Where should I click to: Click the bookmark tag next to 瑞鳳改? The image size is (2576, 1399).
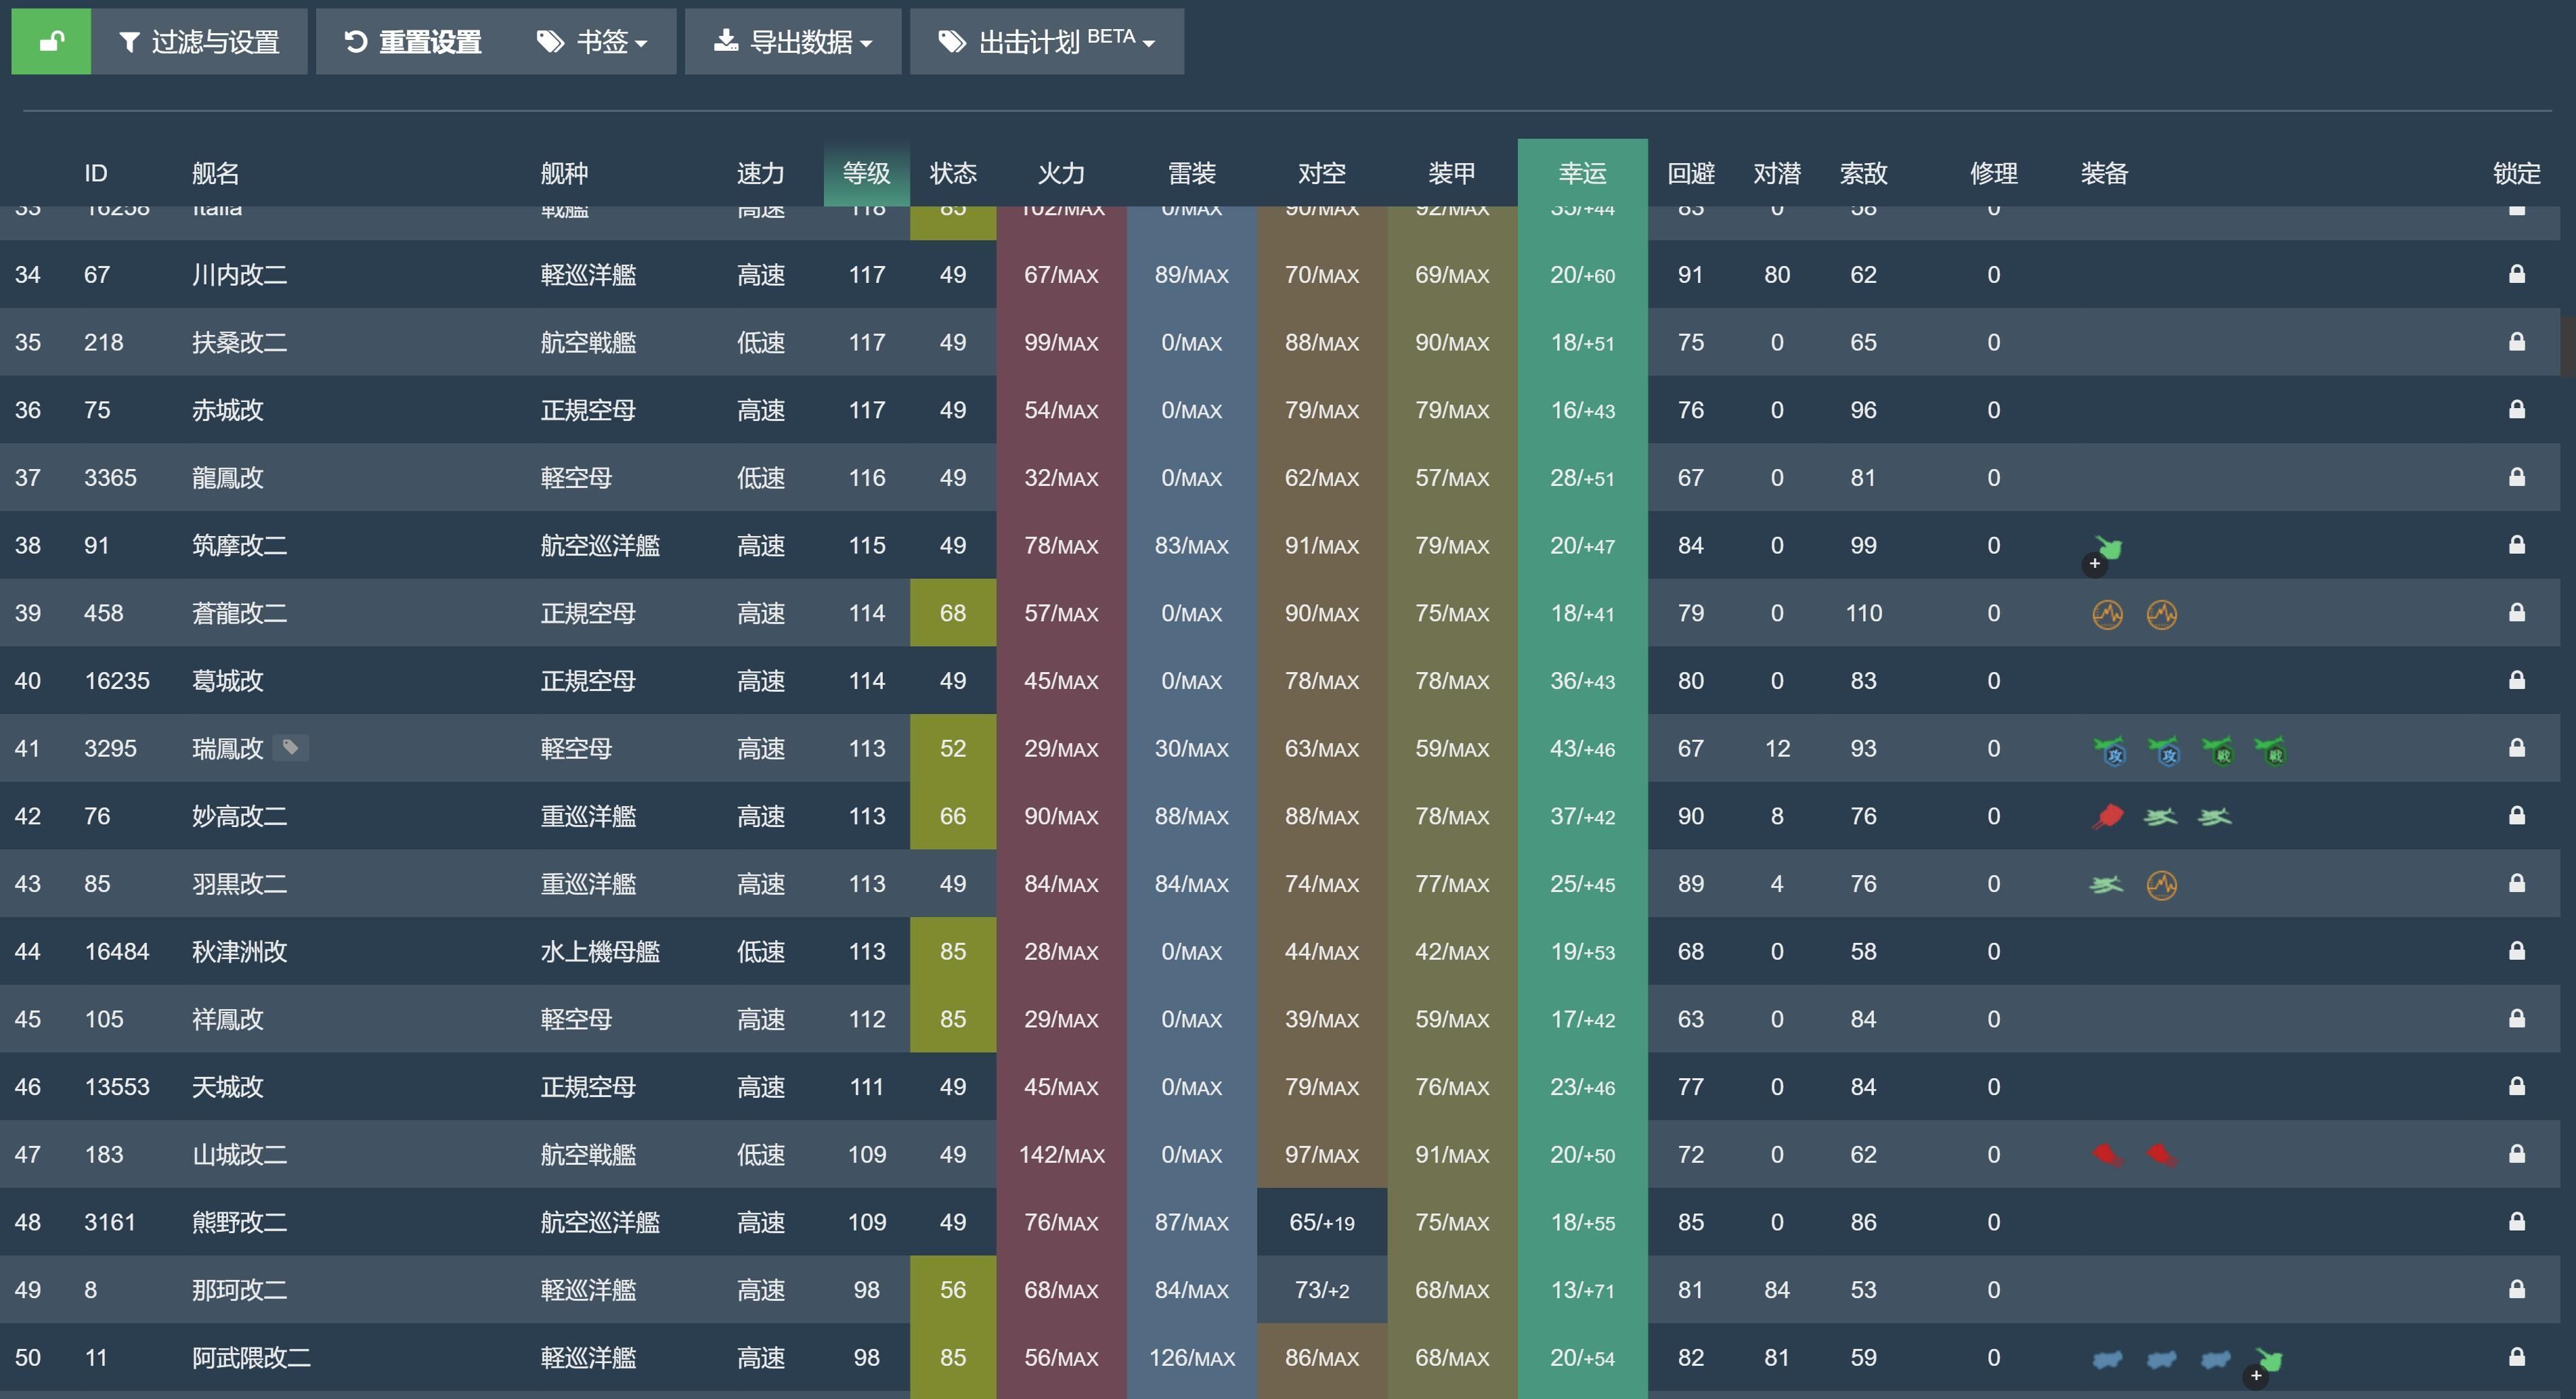[290, 747]
